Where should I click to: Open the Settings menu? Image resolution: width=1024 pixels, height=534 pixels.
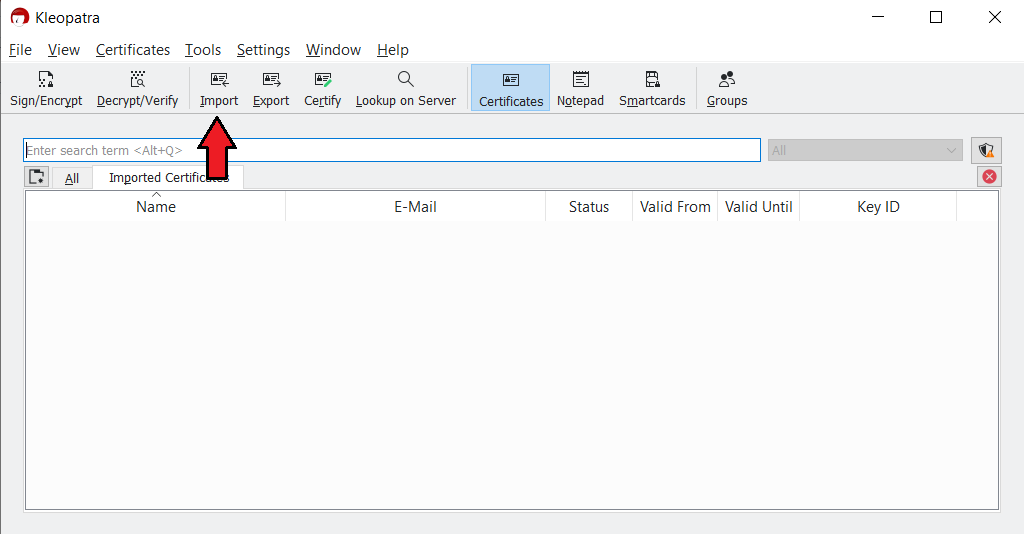click(x=263, y=50)
